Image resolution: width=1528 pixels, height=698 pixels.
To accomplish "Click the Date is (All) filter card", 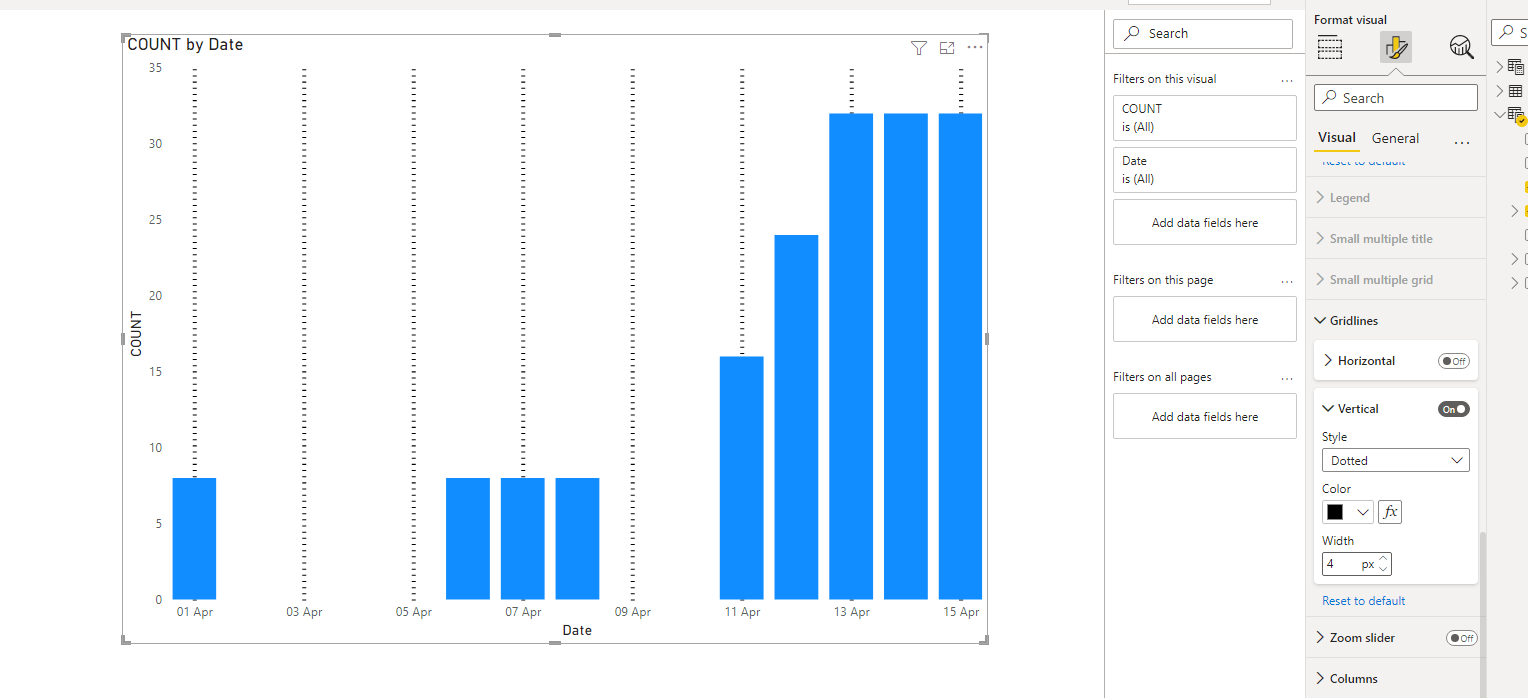I will click(1204, 170).
